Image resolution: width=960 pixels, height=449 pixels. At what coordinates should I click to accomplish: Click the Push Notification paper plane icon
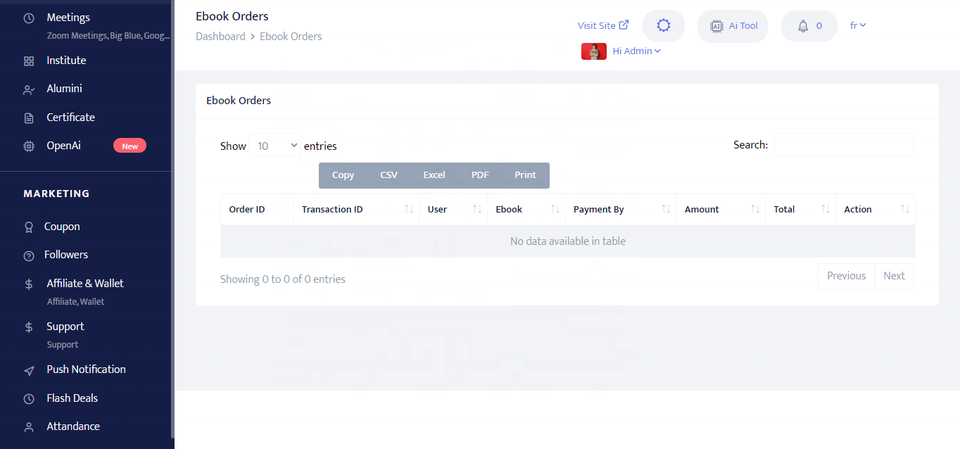click(x=29, y=370)
